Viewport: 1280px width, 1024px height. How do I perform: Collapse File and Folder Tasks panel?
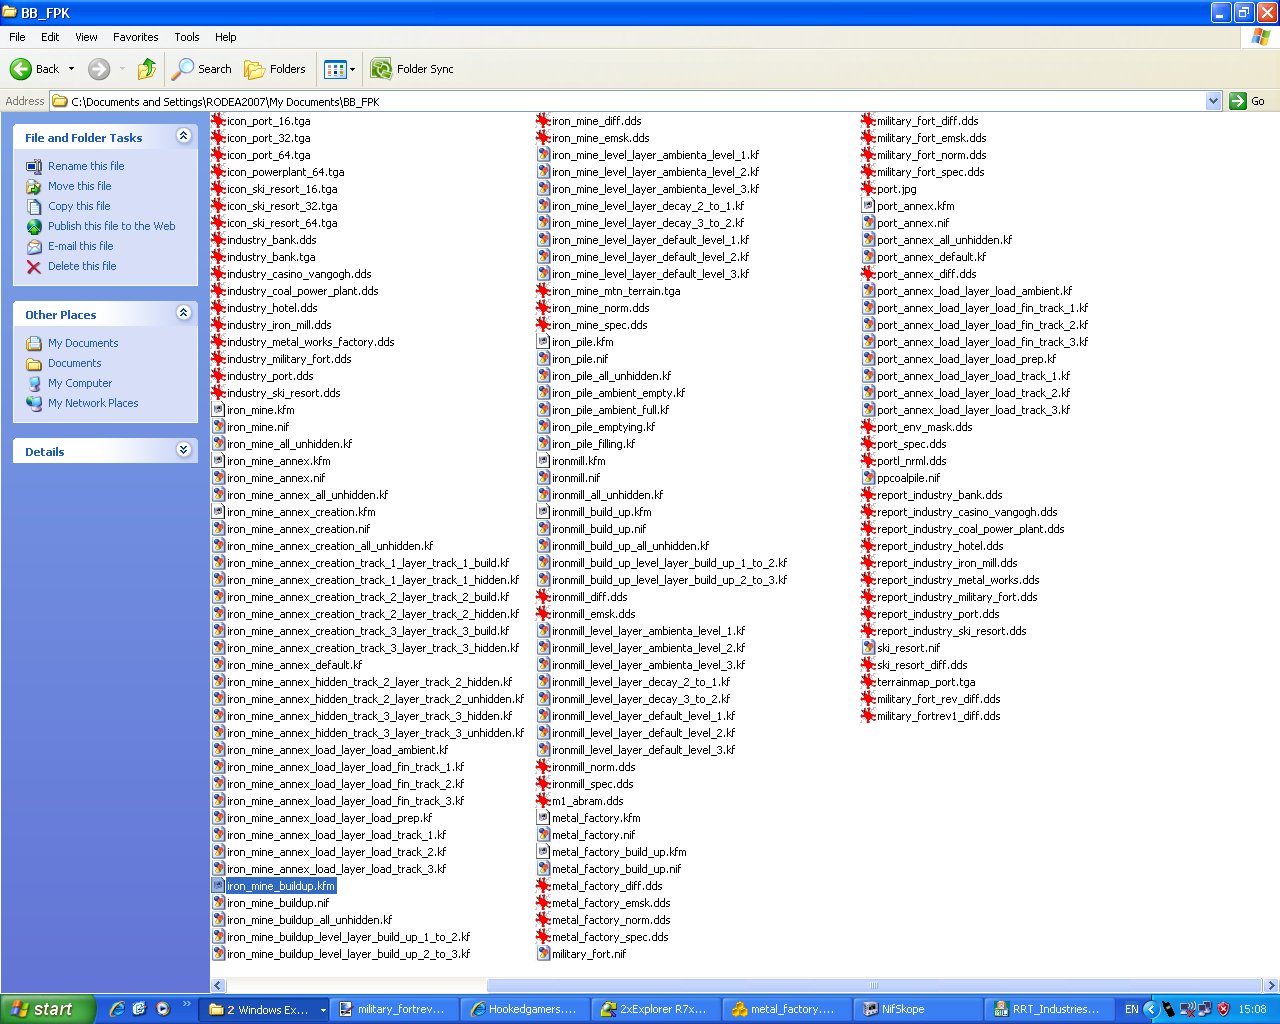pos(183,136)
